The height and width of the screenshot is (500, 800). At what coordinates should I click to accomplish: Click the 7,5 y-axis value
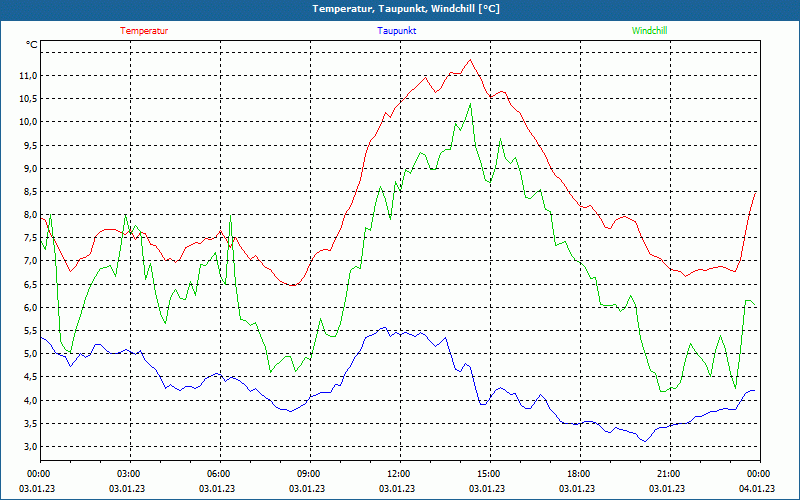point(30,238)
